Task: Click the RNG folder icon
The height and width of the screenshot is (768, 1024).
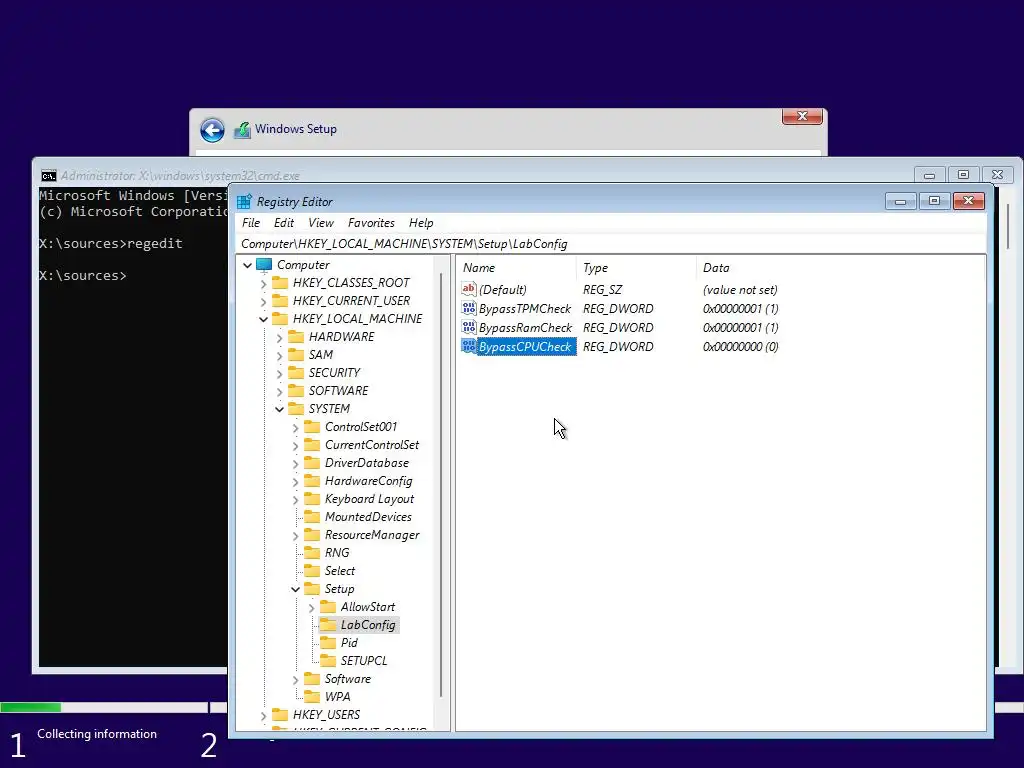Action: pos(313,552)
